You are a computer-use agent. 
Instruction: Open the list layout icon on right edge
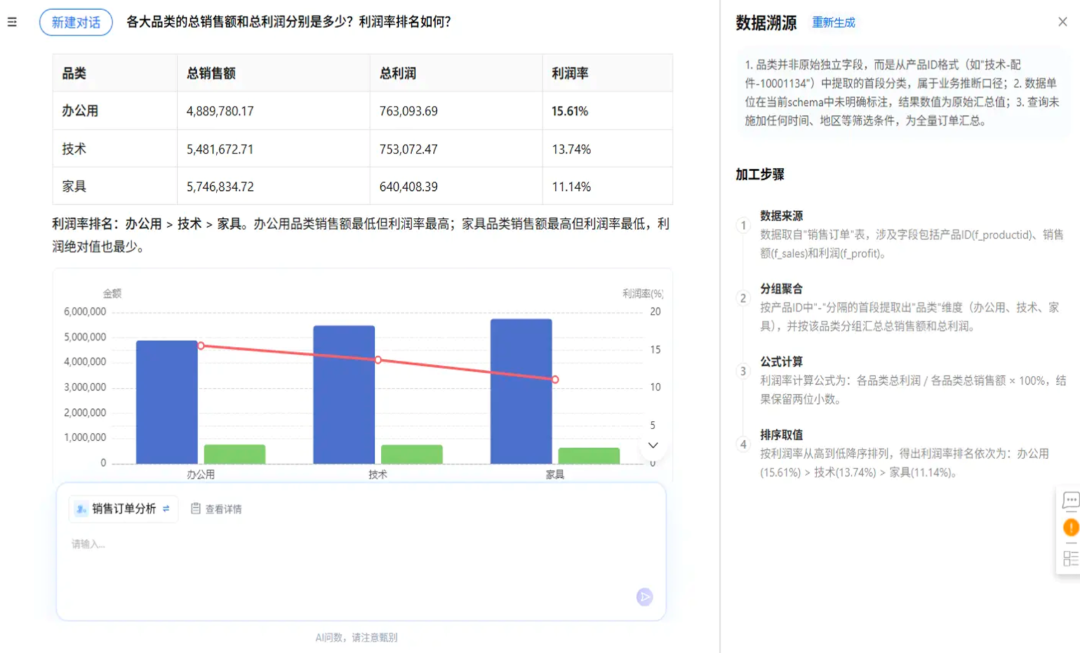click(x=1071, y=558)
